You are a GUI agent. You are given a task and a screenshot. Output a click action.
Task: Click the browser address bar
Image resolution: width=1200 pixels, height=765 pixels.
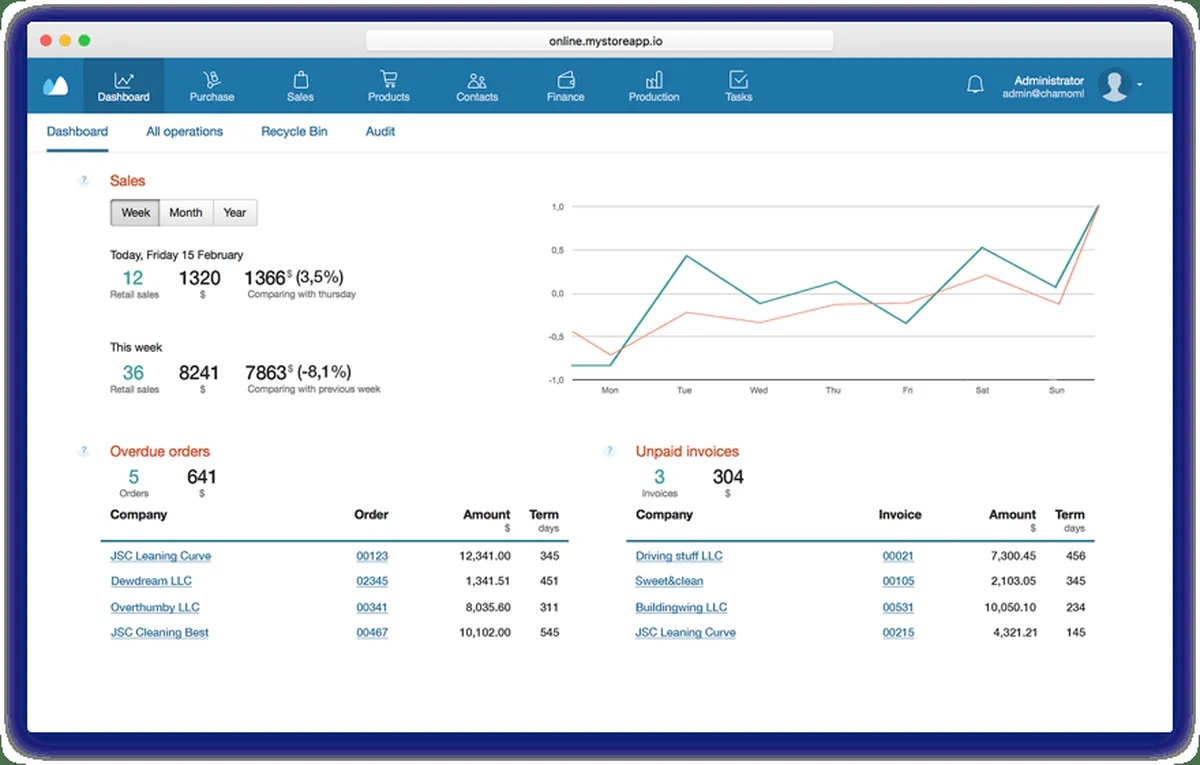(x=599, y=41)
